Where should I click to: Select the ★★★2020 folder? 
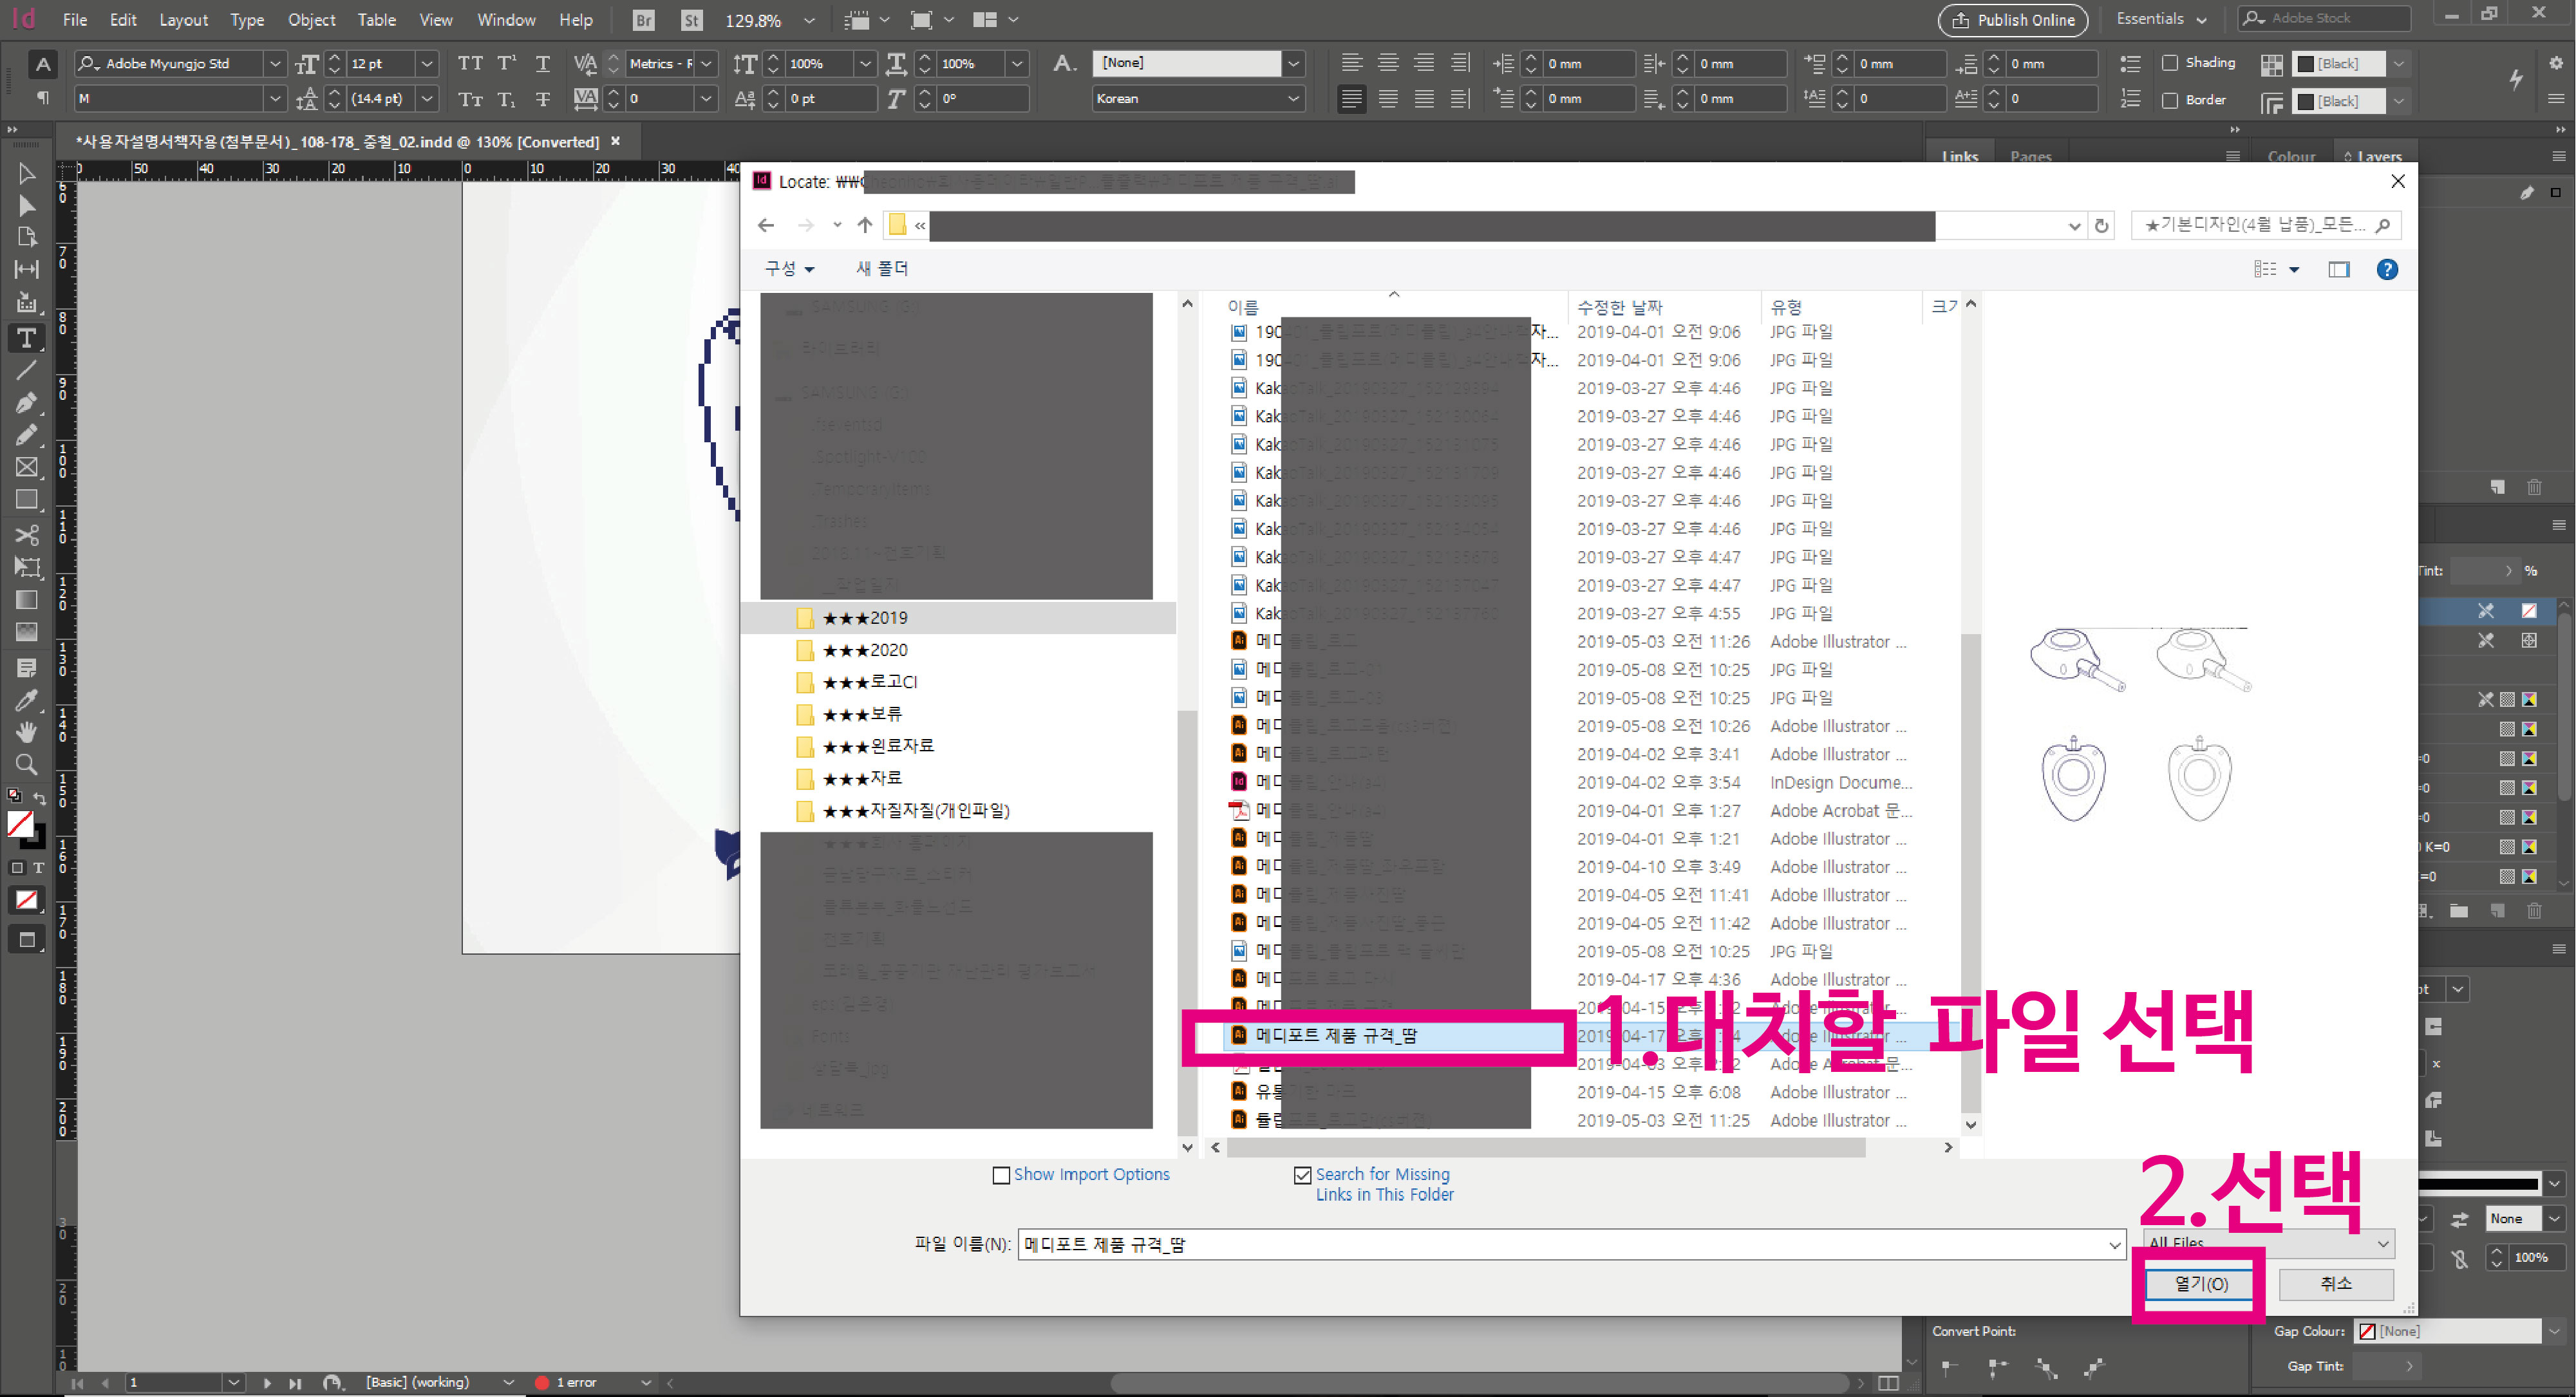click(865, 650)
